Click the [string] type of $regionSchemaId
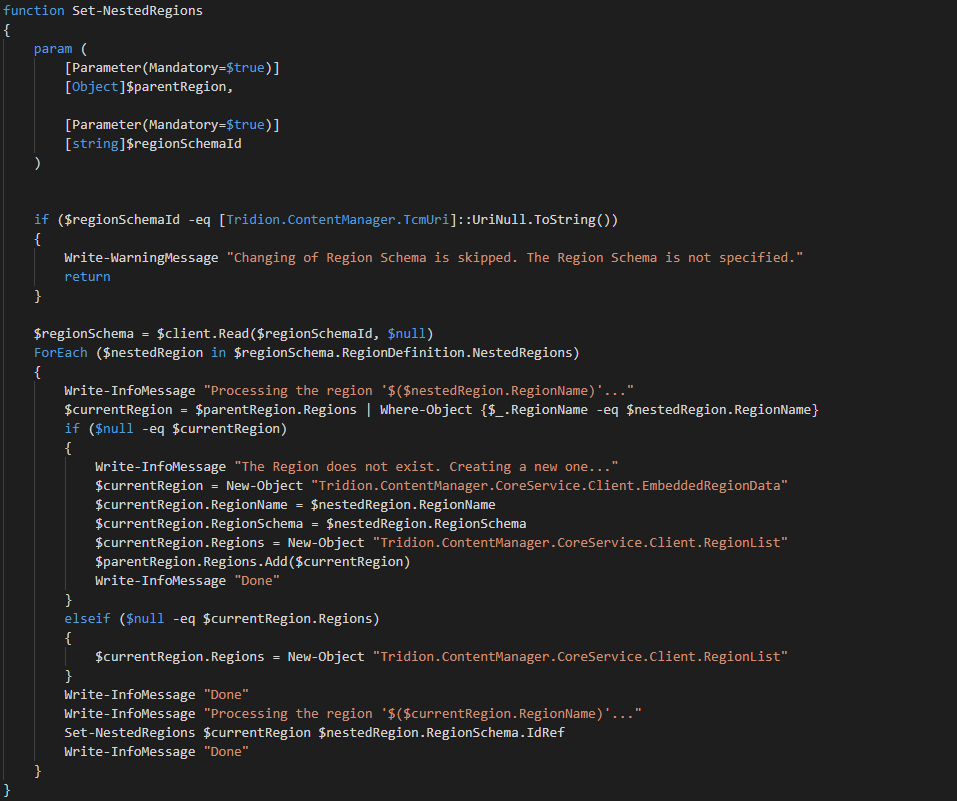Screen dimensions: 957x801 [x=95, y=143]
